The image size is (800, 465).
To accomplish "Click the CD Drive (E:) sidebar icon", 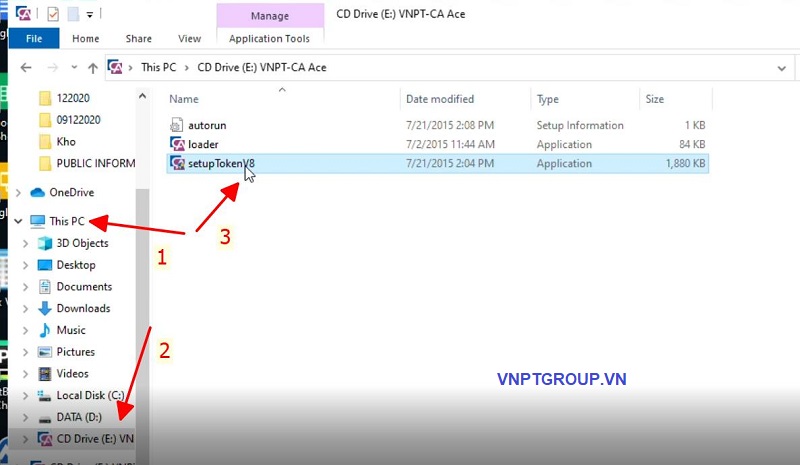I will click(x=45, y=439).
